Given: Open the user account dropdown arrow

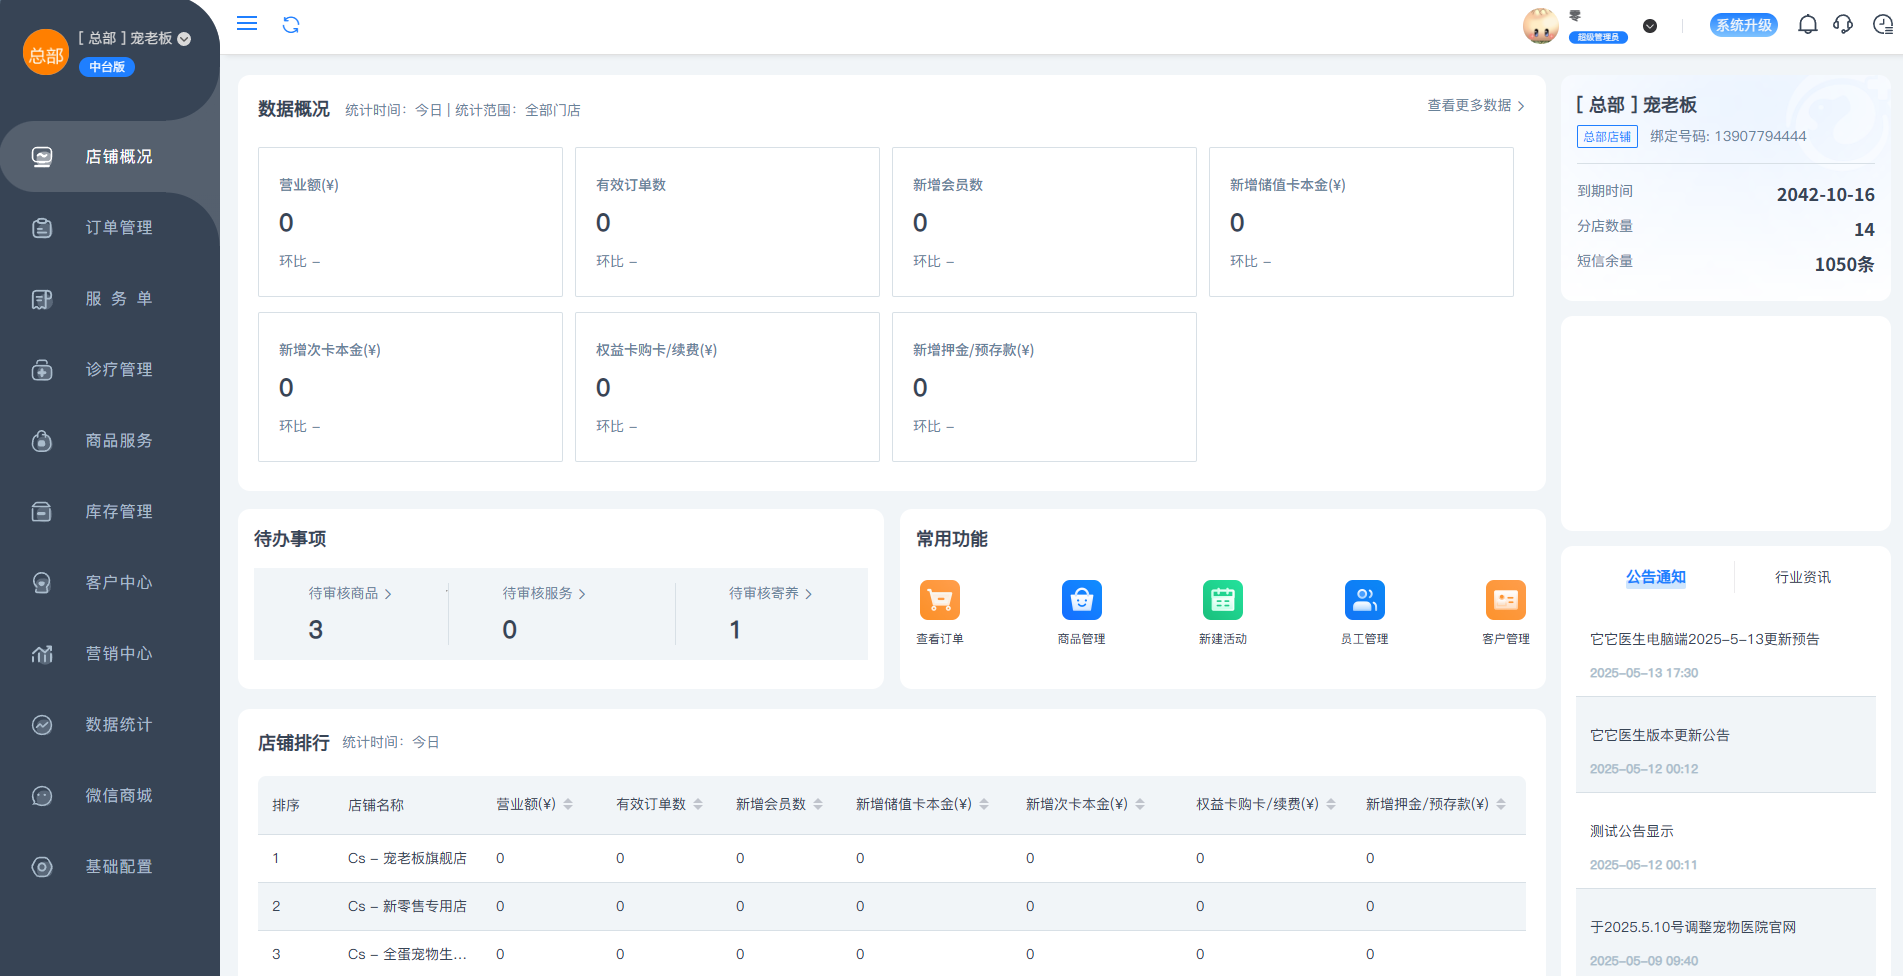Looking at the screenshot, I should click(1650, 26).
